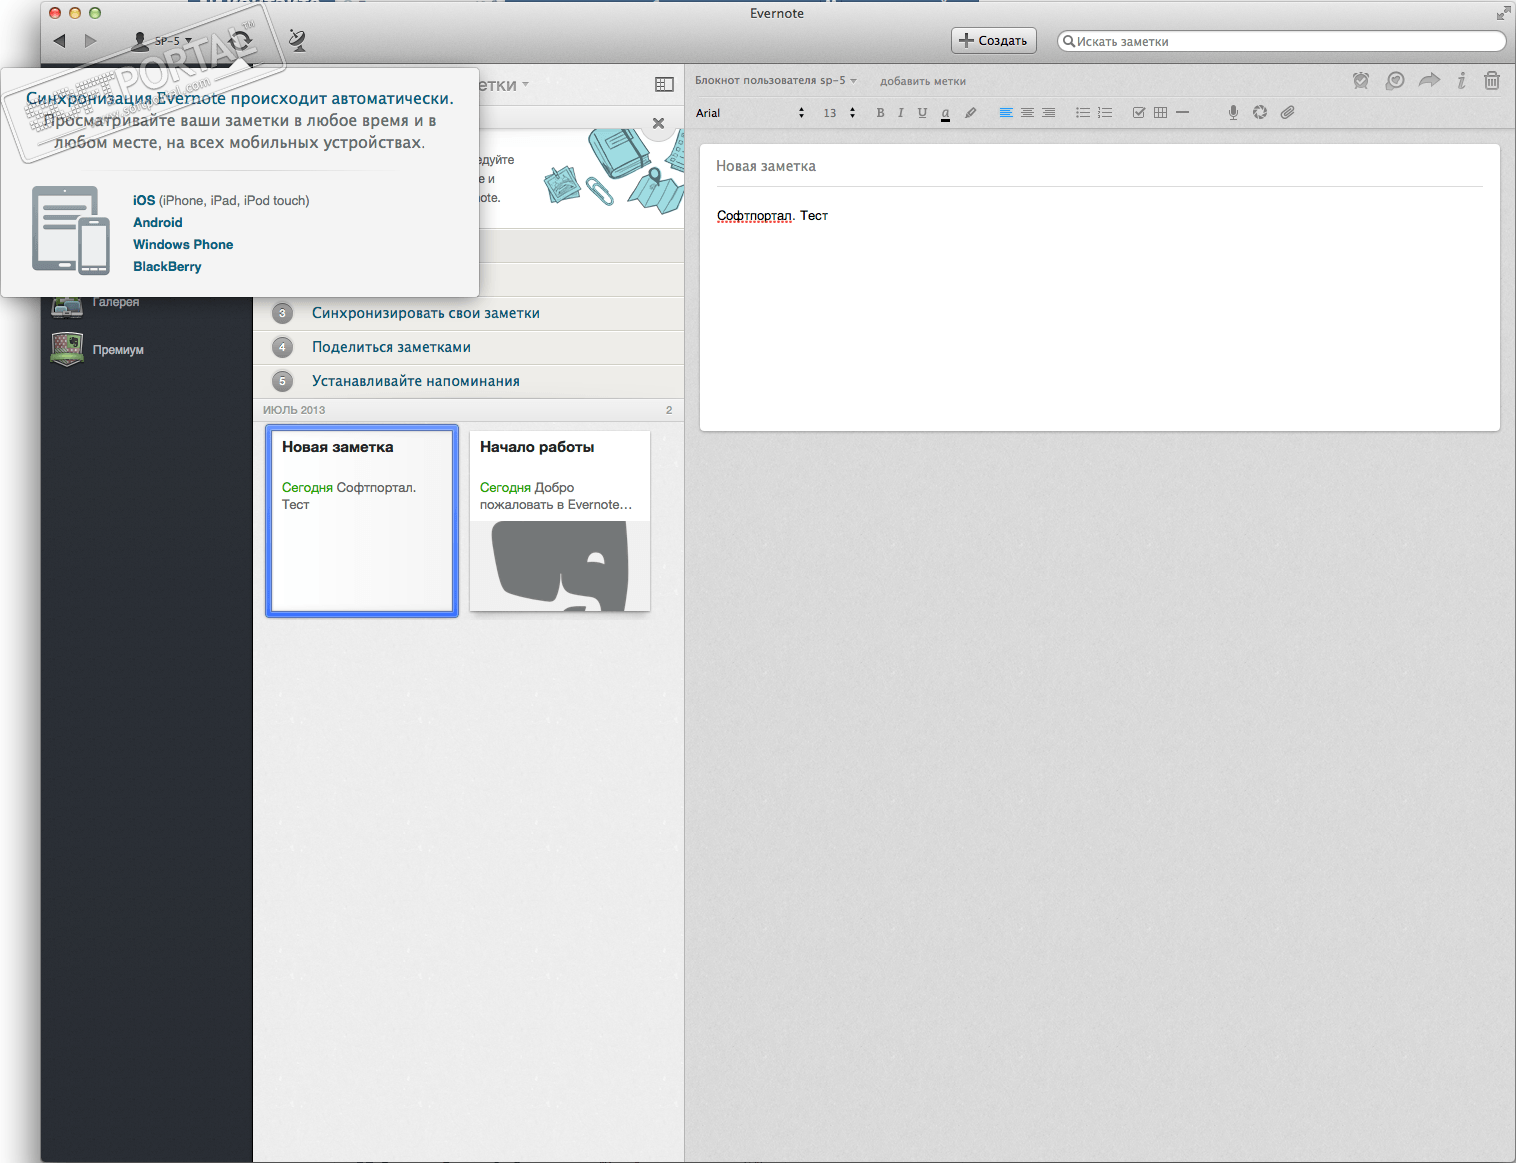The width and height of the screenshot is (1516, 1163).
Task: Select step 'Синхронизировать свои заметки'
Action: [x=469, y=313]
